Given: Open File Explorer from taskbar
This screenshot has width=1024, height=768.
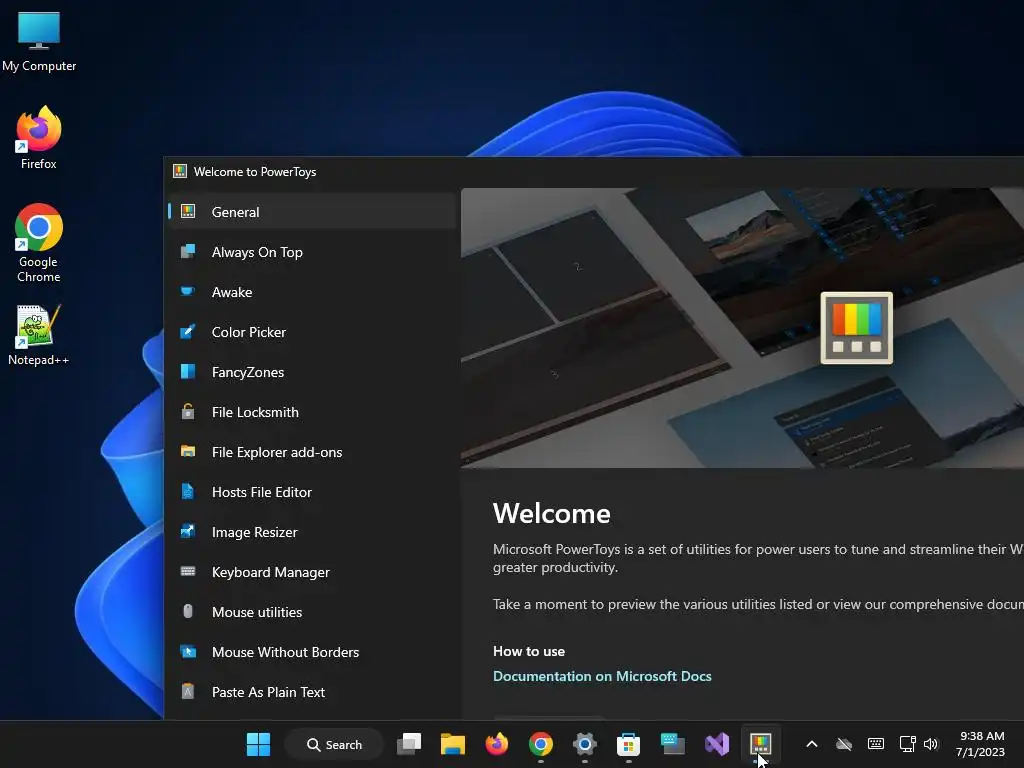Looking at the screenshot, I should [x=453, y=744].
